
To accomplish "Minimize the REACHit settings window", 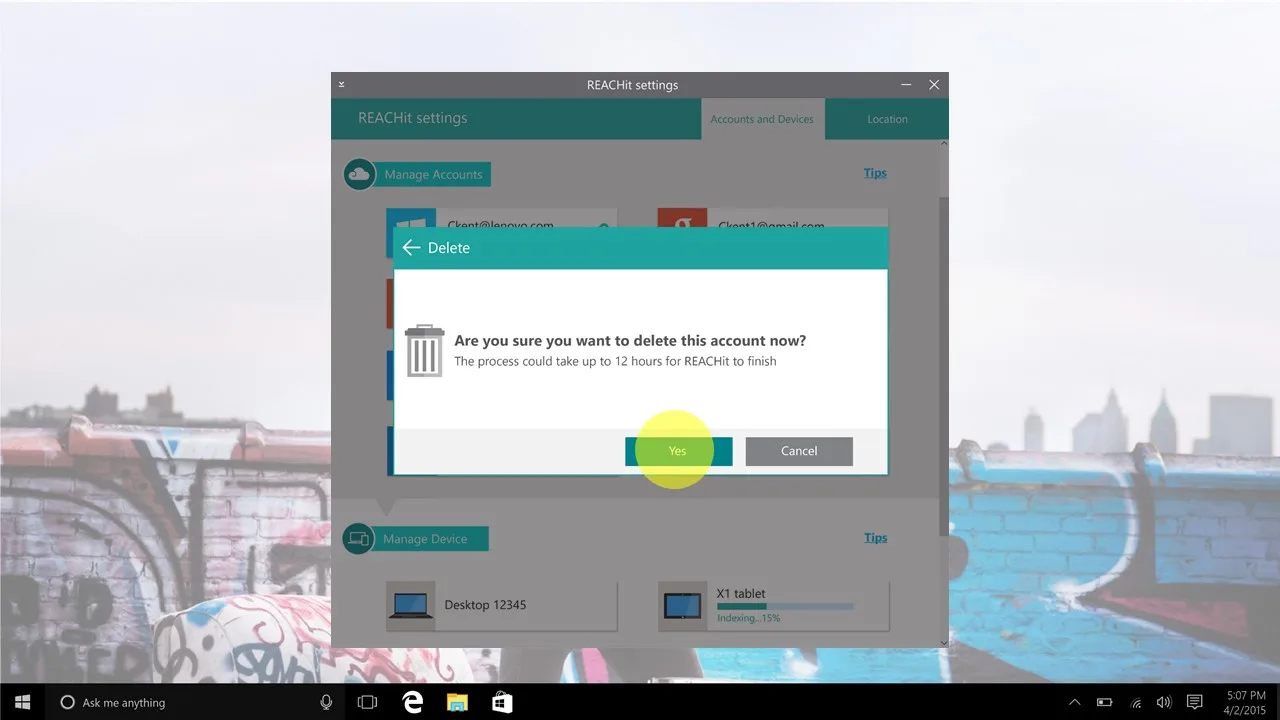I will point(906,85).
